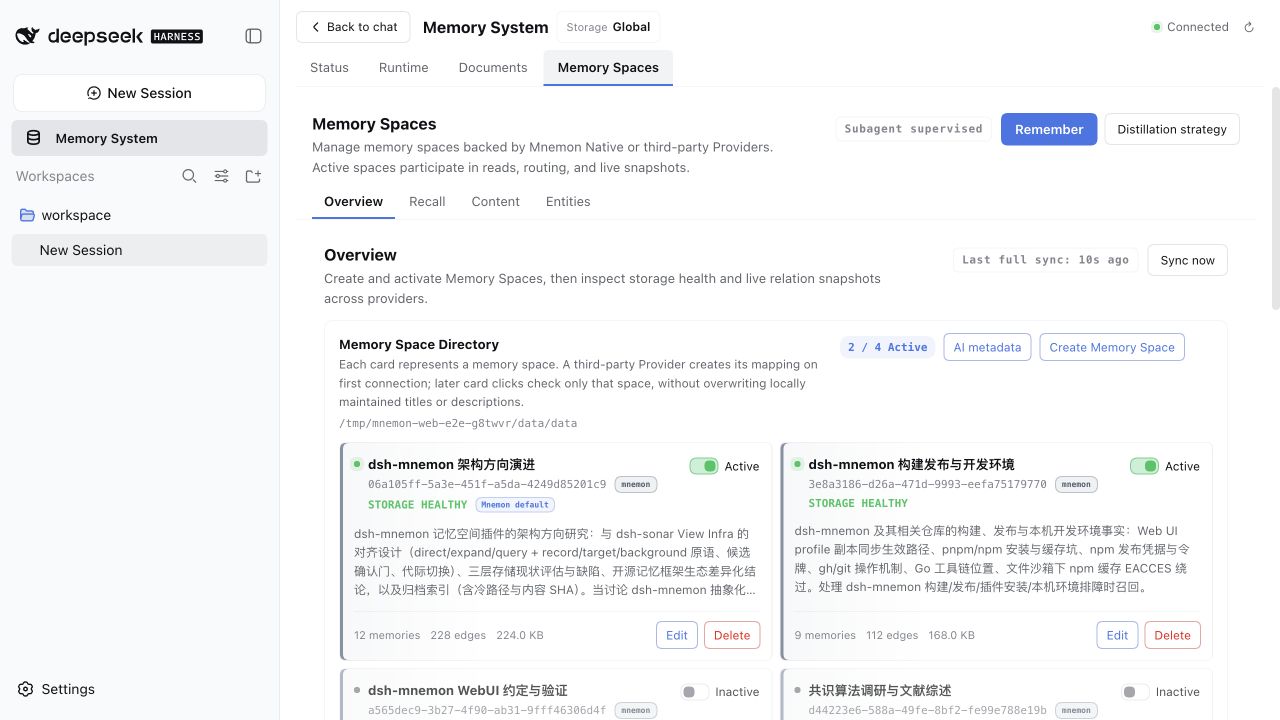Click the 9 memories count
Image resolution: width=1280 pixels, height=720 pixels.
click(x=825, y=635)
